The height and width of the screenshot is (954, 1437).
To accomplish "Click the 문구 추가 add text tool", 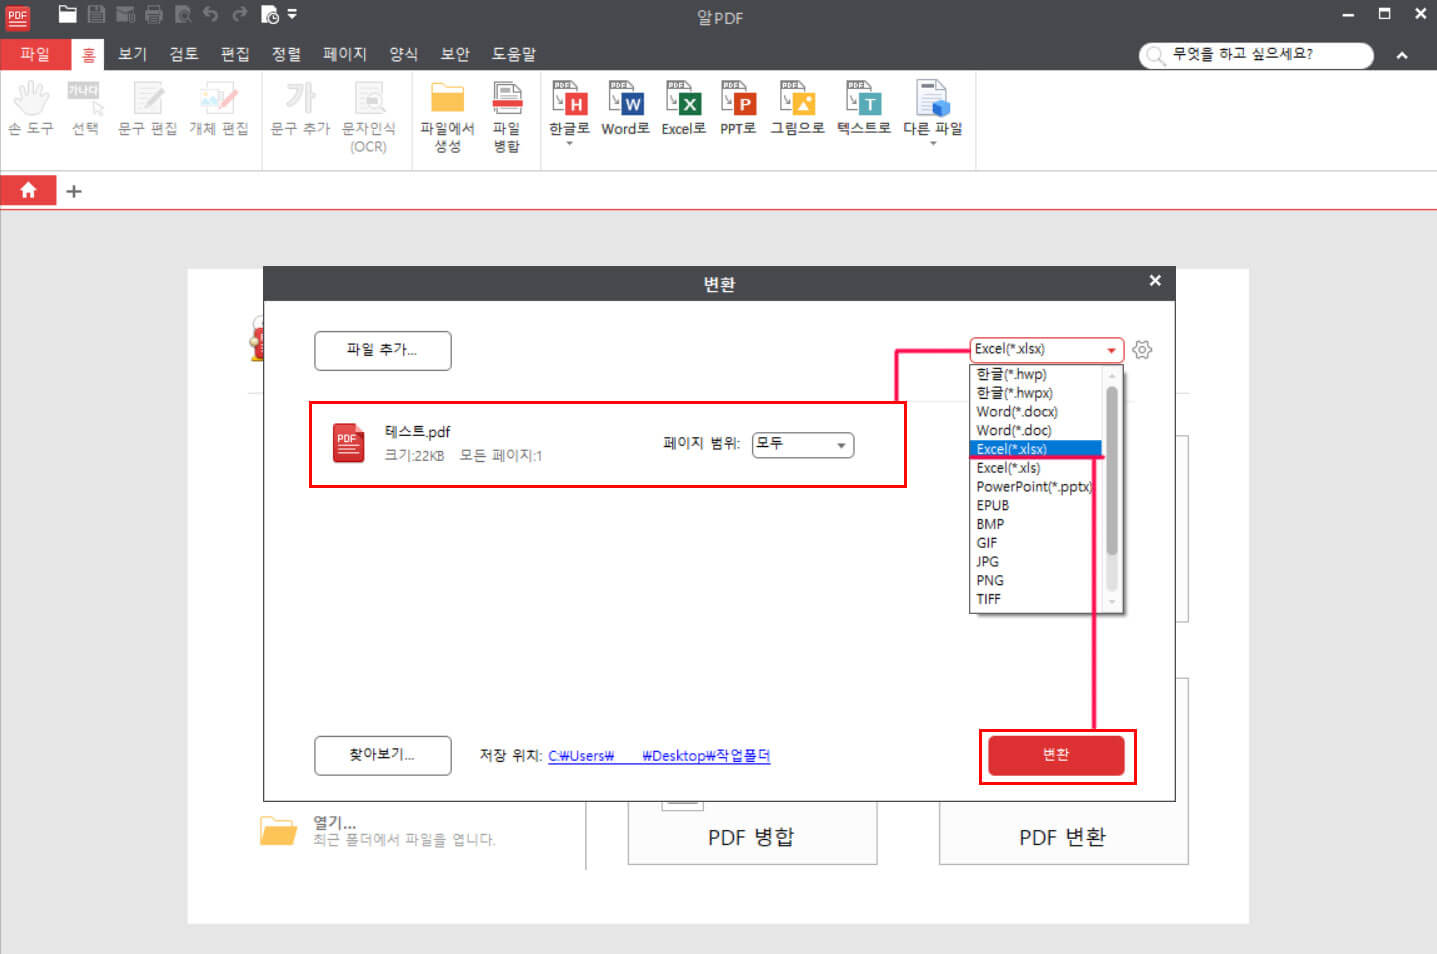I will (x=300, y=108).
